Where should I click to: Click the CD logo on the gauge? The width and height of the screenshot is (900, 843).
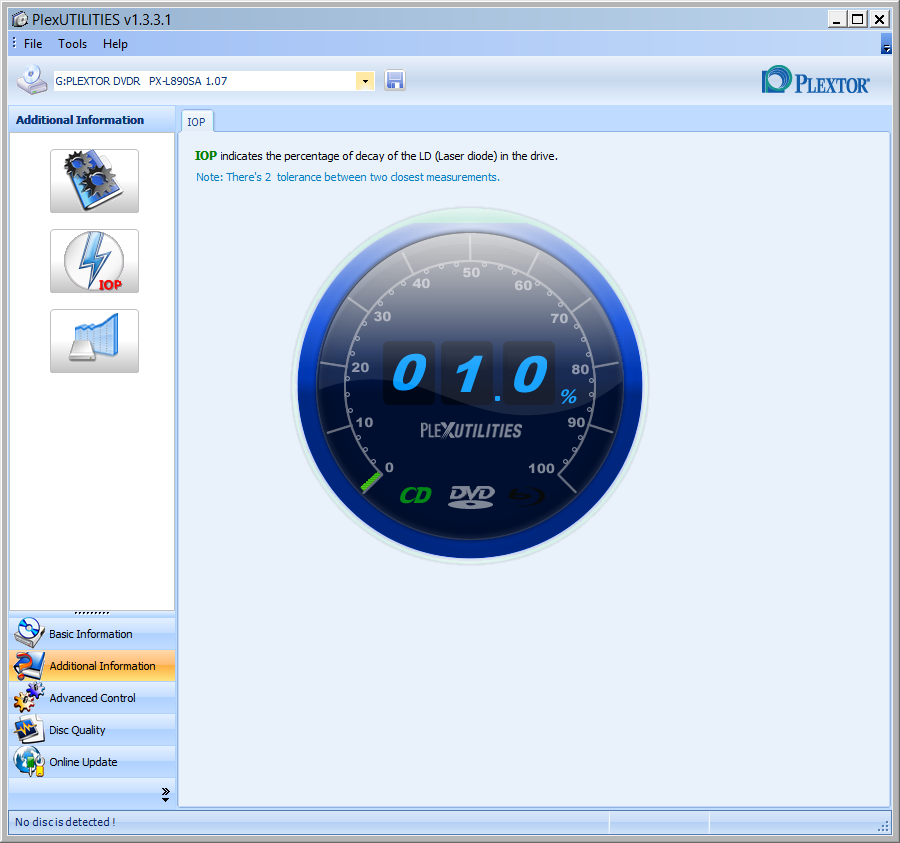click(415, 495)
